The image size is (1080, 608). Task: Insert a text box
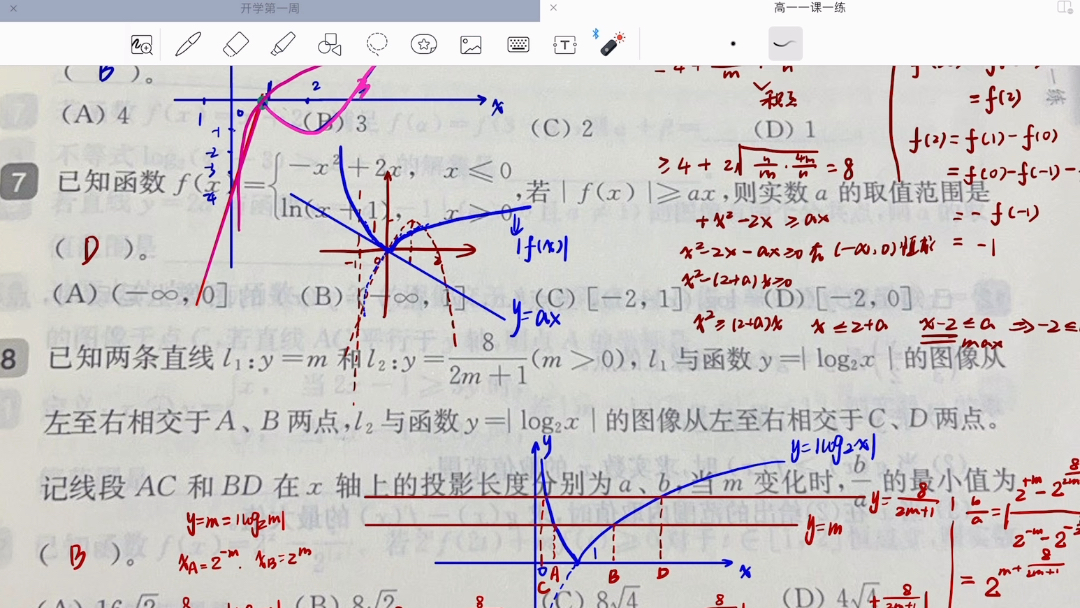point(564,44)
